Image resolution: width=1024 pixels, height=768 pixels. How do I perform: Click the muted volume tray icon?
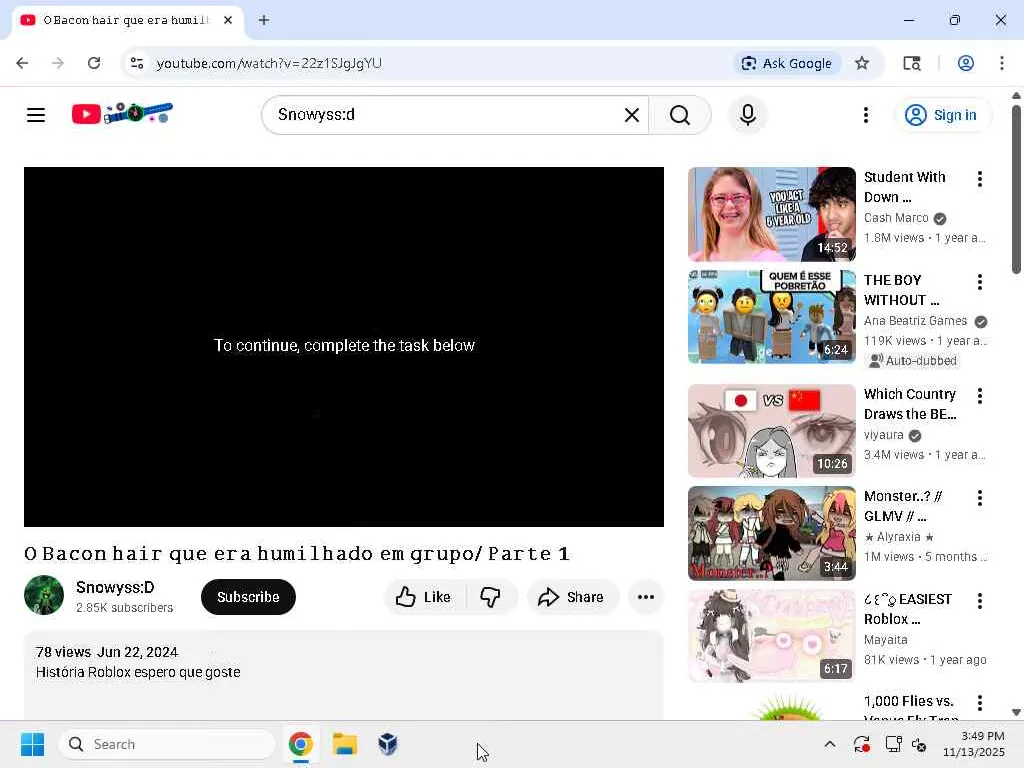tap(920, 744)
